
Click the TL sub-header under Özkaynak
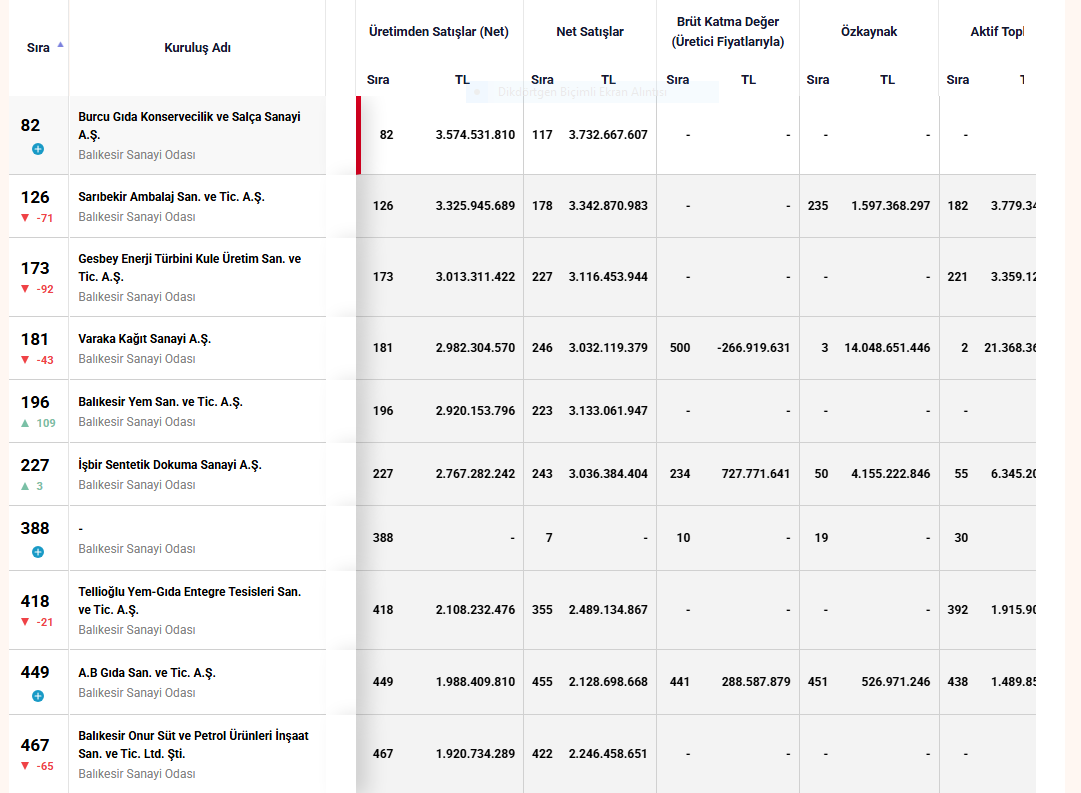[887, 80]
